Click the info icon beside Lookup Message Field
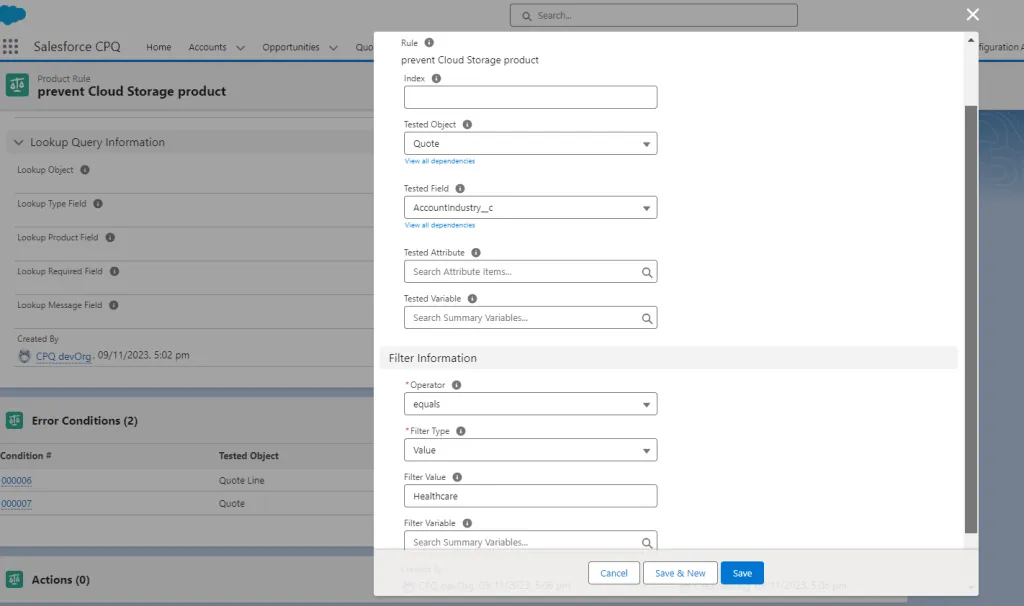Screen dimensions: 1024x606 [114, 305]
